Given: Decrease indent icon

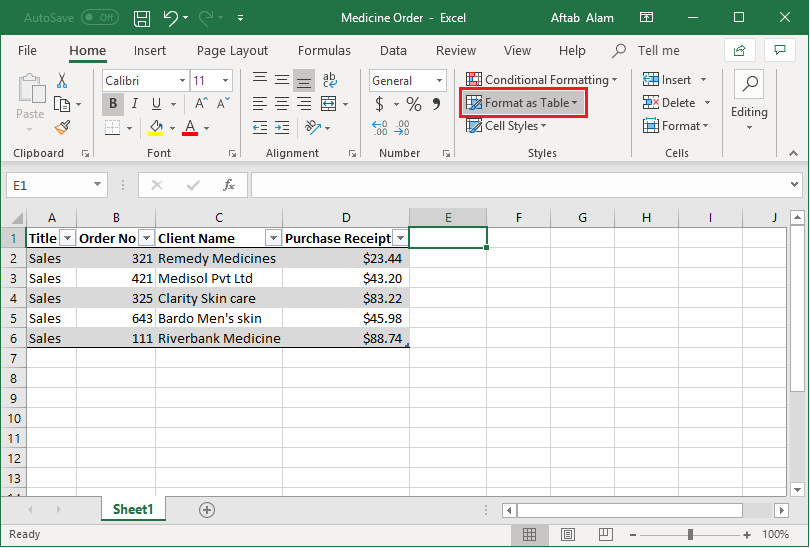Looking at the screenshot, I should pos(260,128).
